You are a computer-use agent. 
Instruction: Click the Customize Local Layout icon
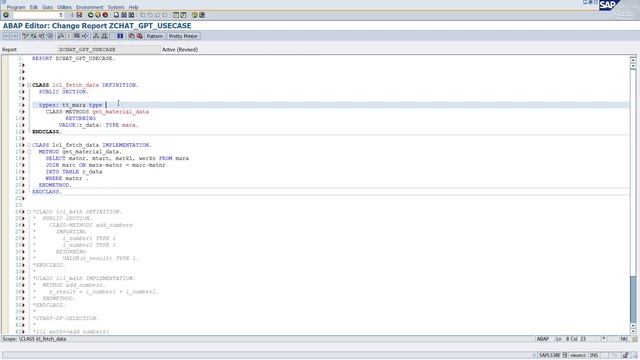(x=202, y=15)
